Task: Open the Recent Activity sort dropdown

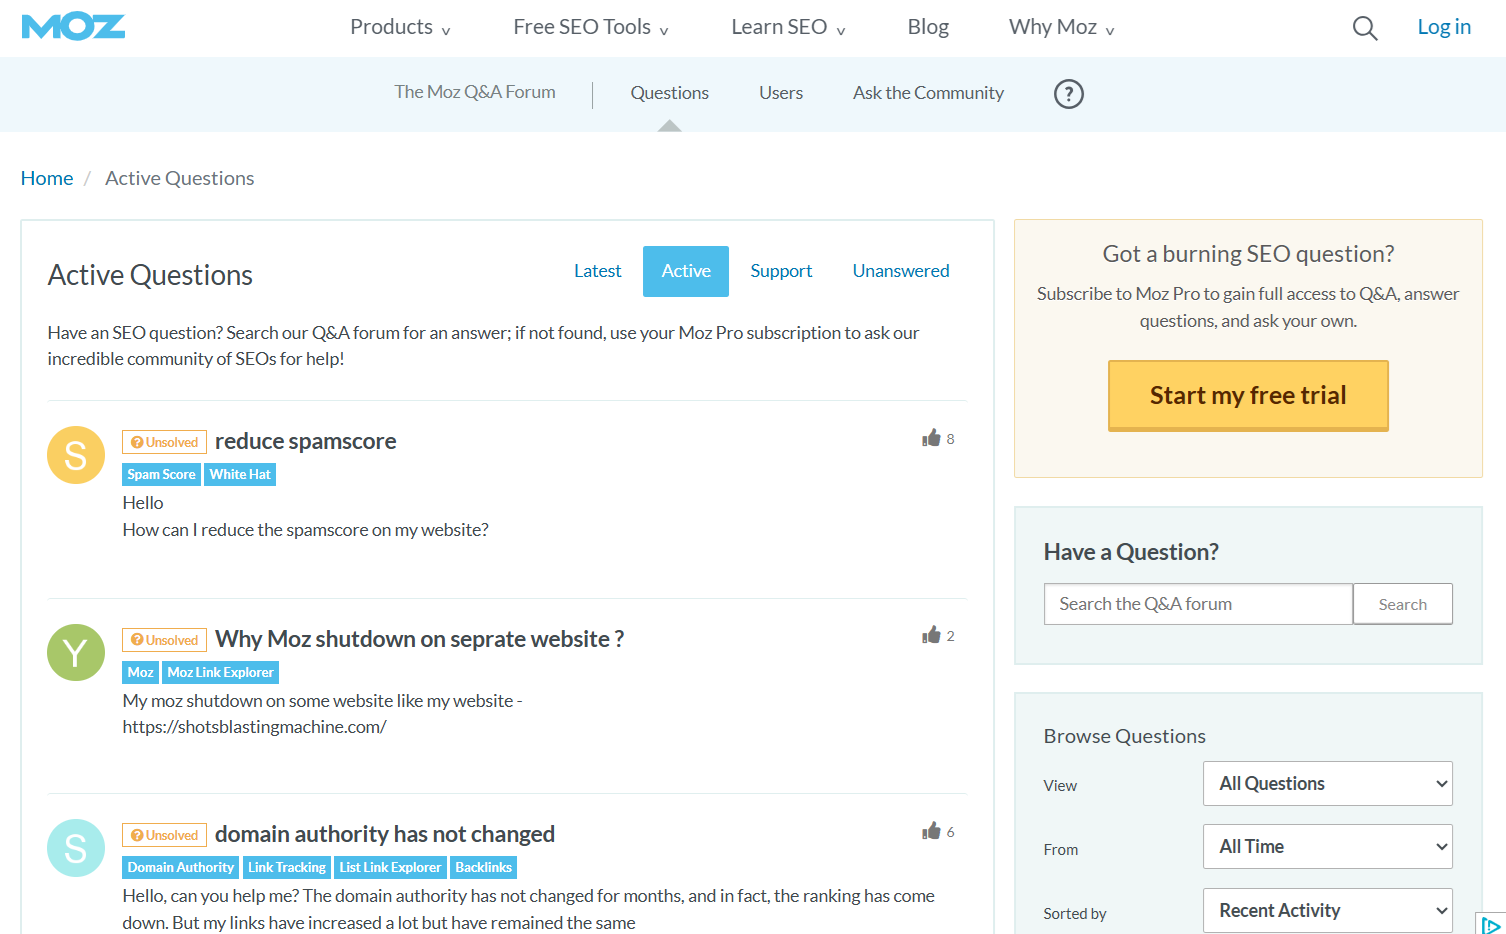Action: point(1327,911)
